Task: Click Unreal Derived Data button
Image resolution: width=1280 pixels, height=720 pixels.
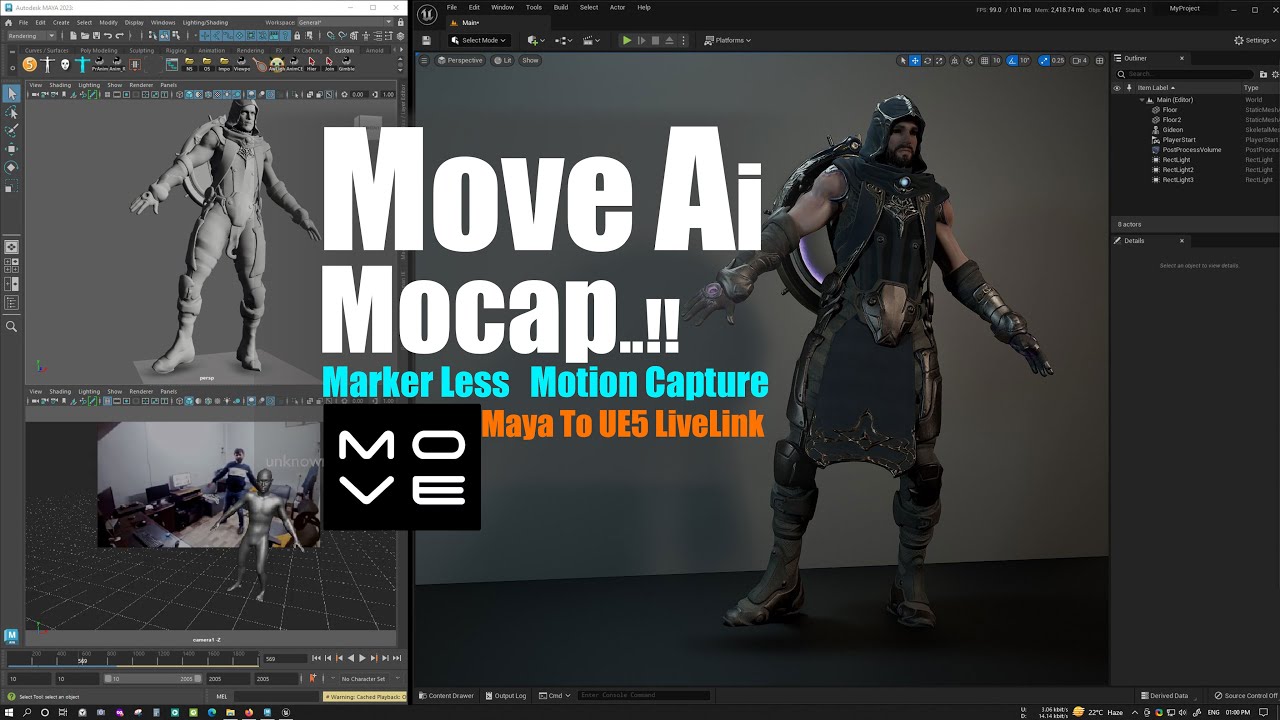Action: [x=1164, y=695]
